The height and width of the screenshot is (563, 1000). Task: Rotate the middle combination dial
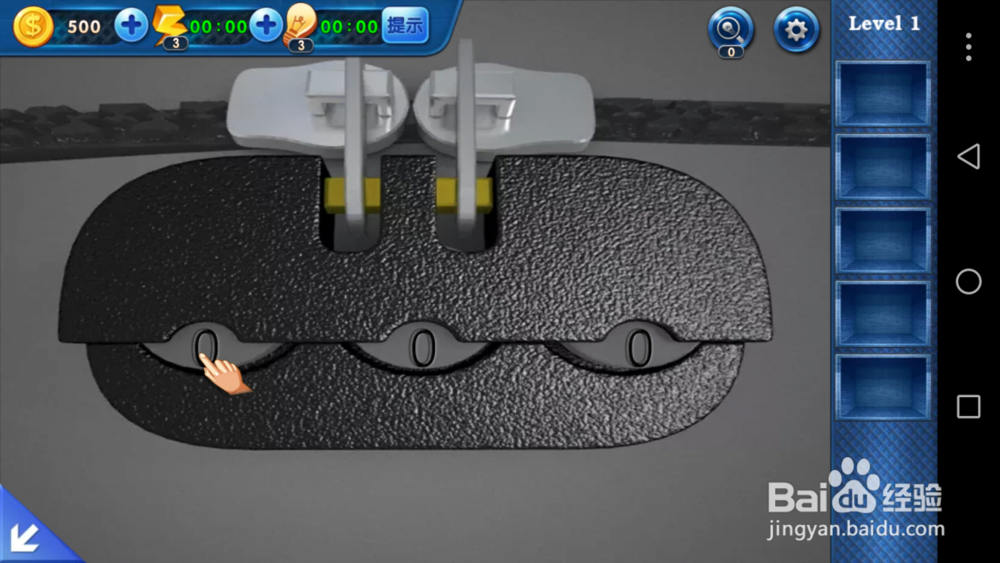coord(422,347)
